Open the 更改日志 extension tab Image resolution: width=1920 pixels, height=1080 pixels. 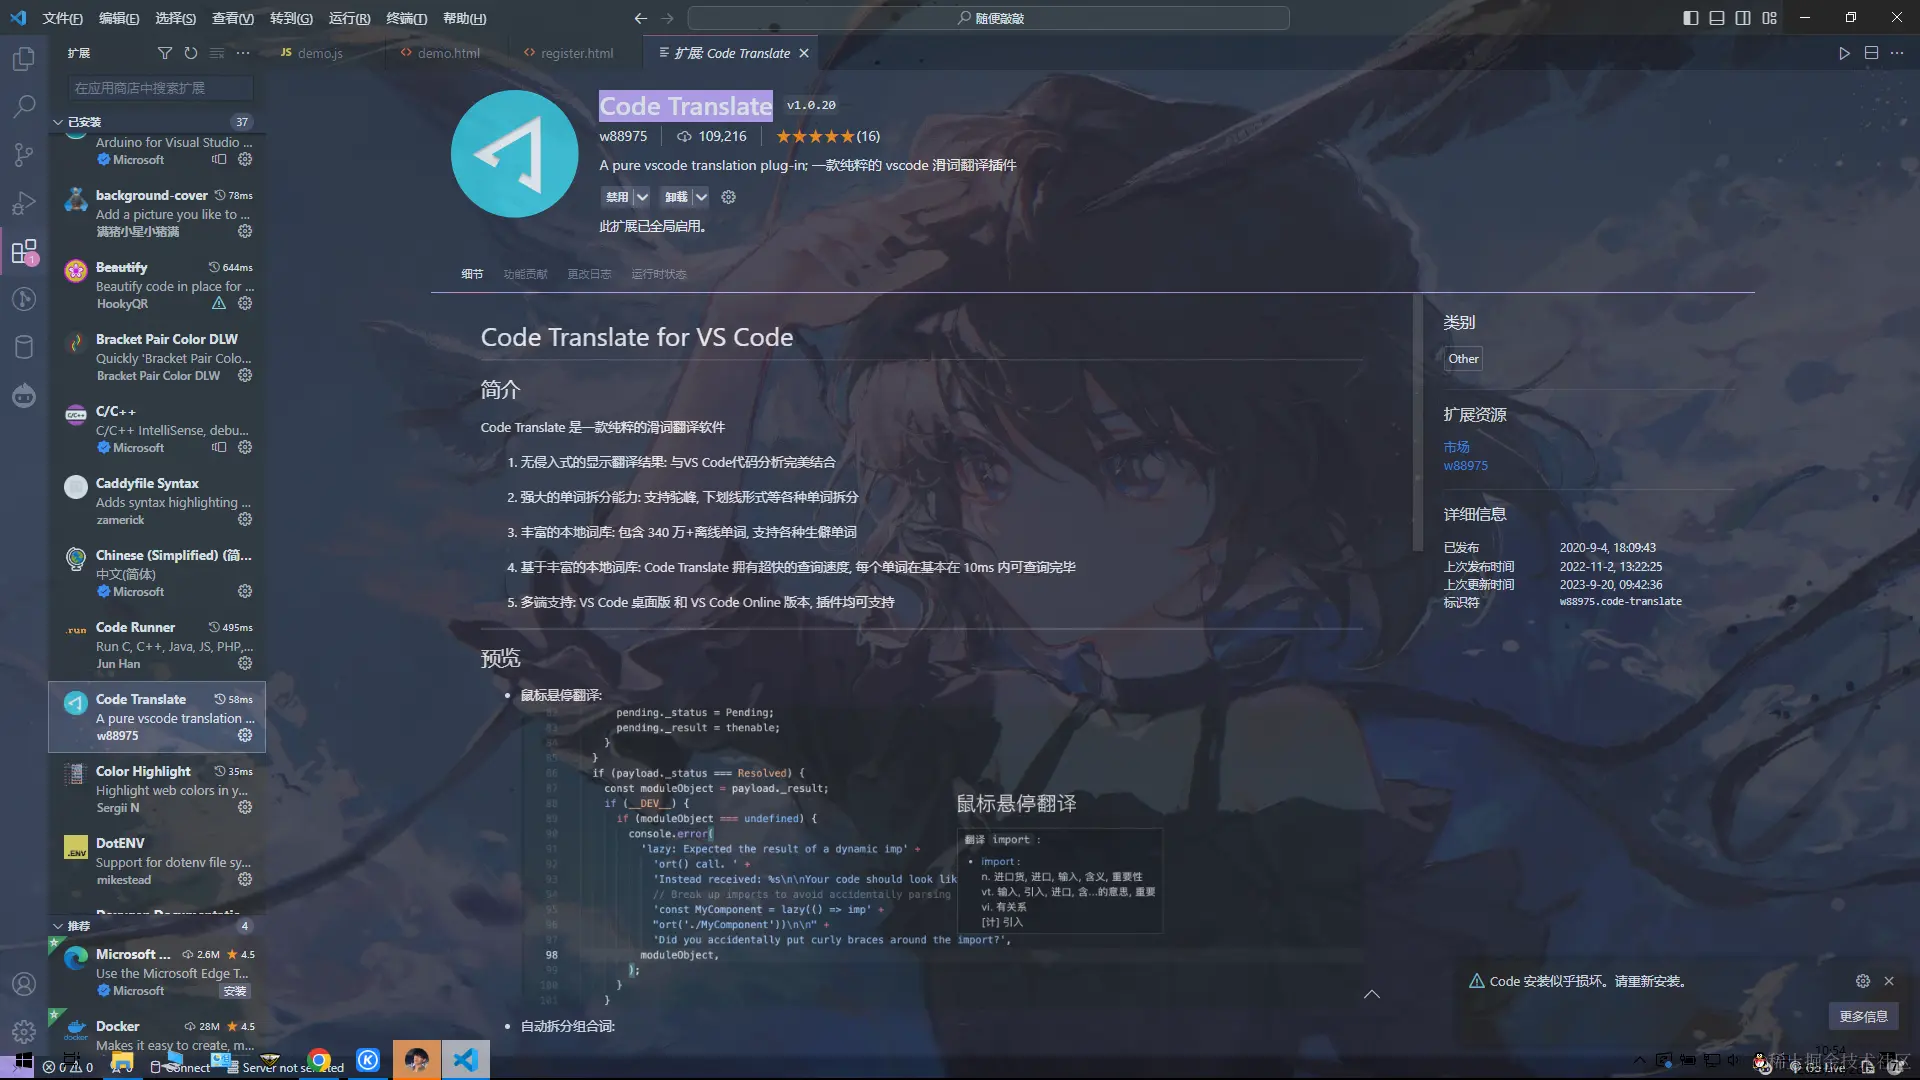click(x=589, y=274)
